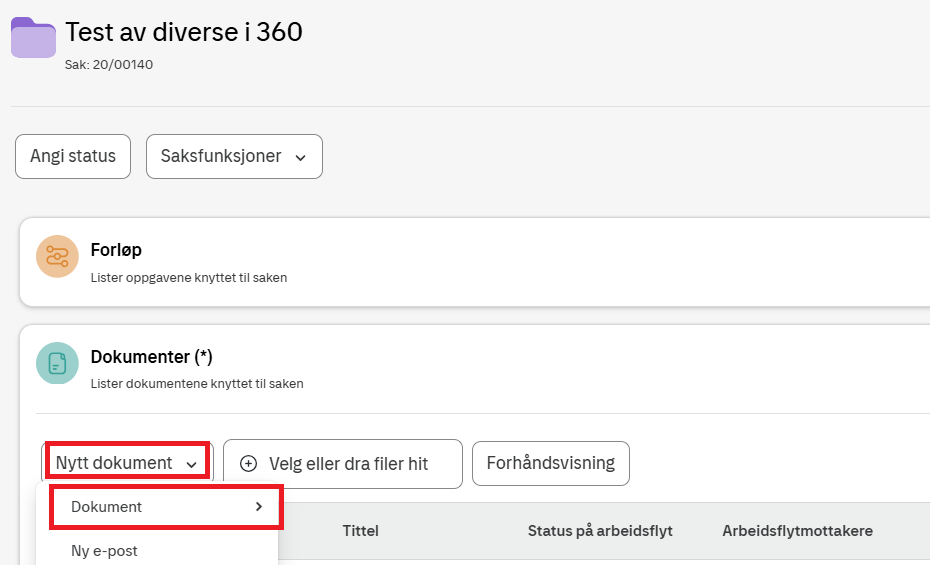The image size is (930, 565).
Task: Click the plus circle upload icon
Action: pyautogui.click(x=249, y=464)
